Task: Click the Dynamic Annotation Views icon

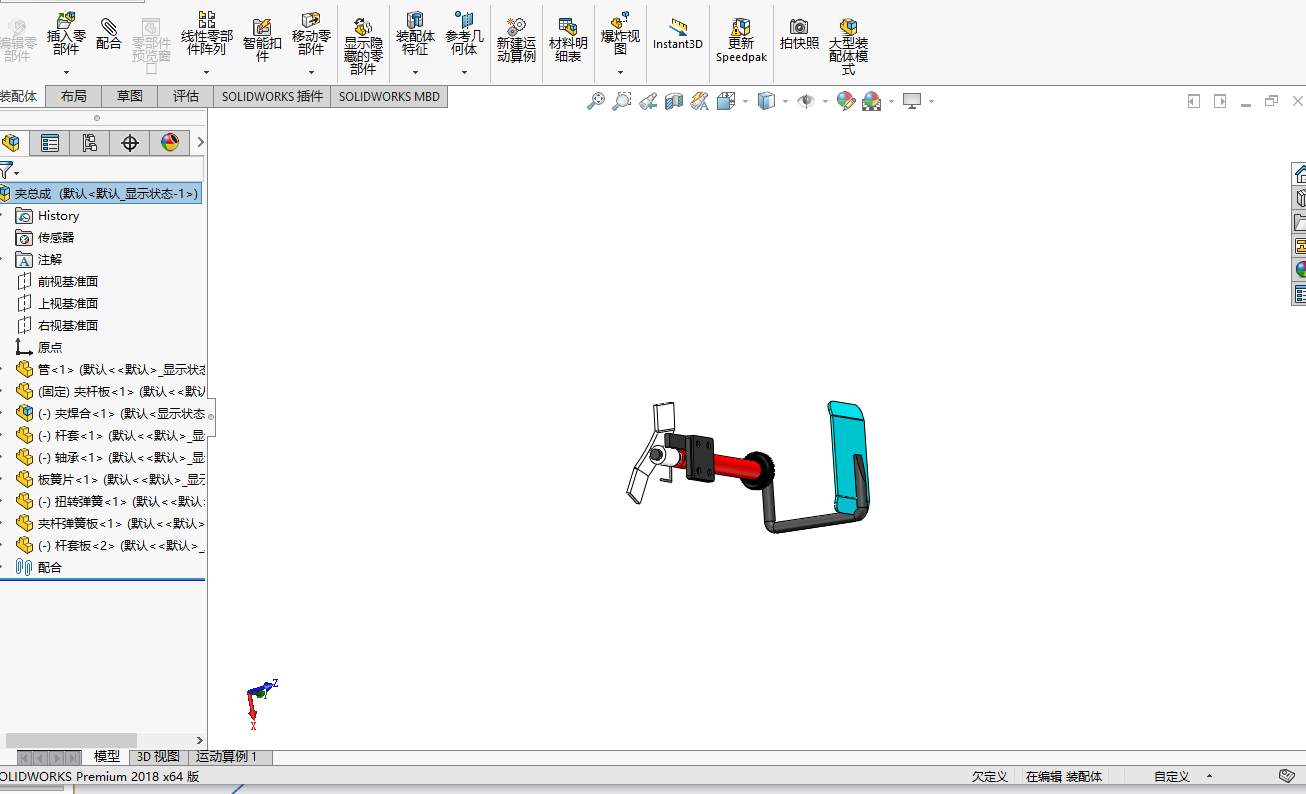Action: (x=700, y=101)
